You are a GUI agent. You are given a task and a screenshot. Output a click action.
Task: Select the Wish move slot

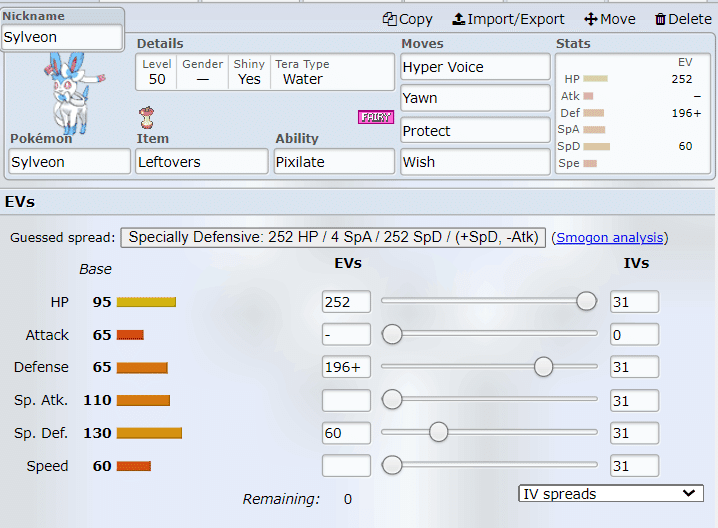click(475, 162)
